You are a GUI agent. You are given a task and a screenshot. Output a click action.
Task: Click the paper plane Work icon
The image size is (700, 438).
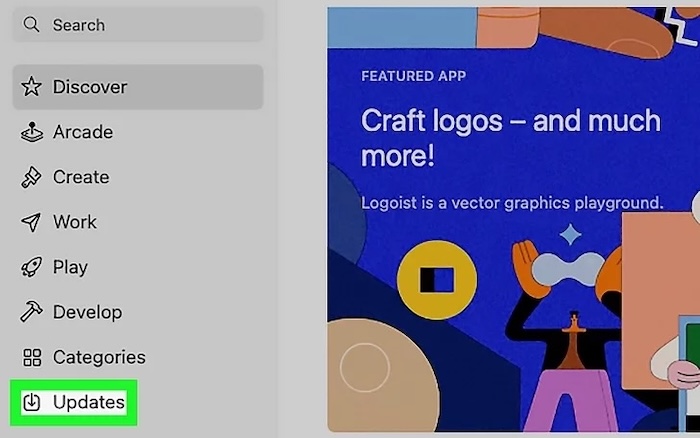[32, 222]
